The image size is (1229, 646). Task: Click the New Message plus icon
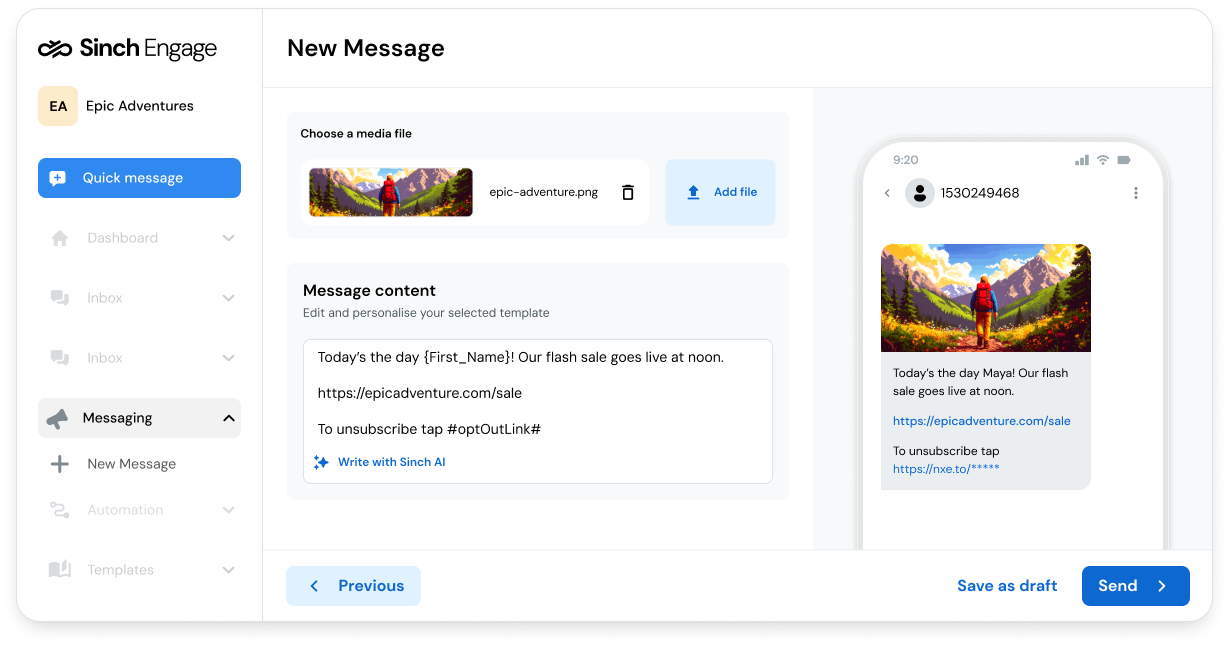tap(60, 463)
